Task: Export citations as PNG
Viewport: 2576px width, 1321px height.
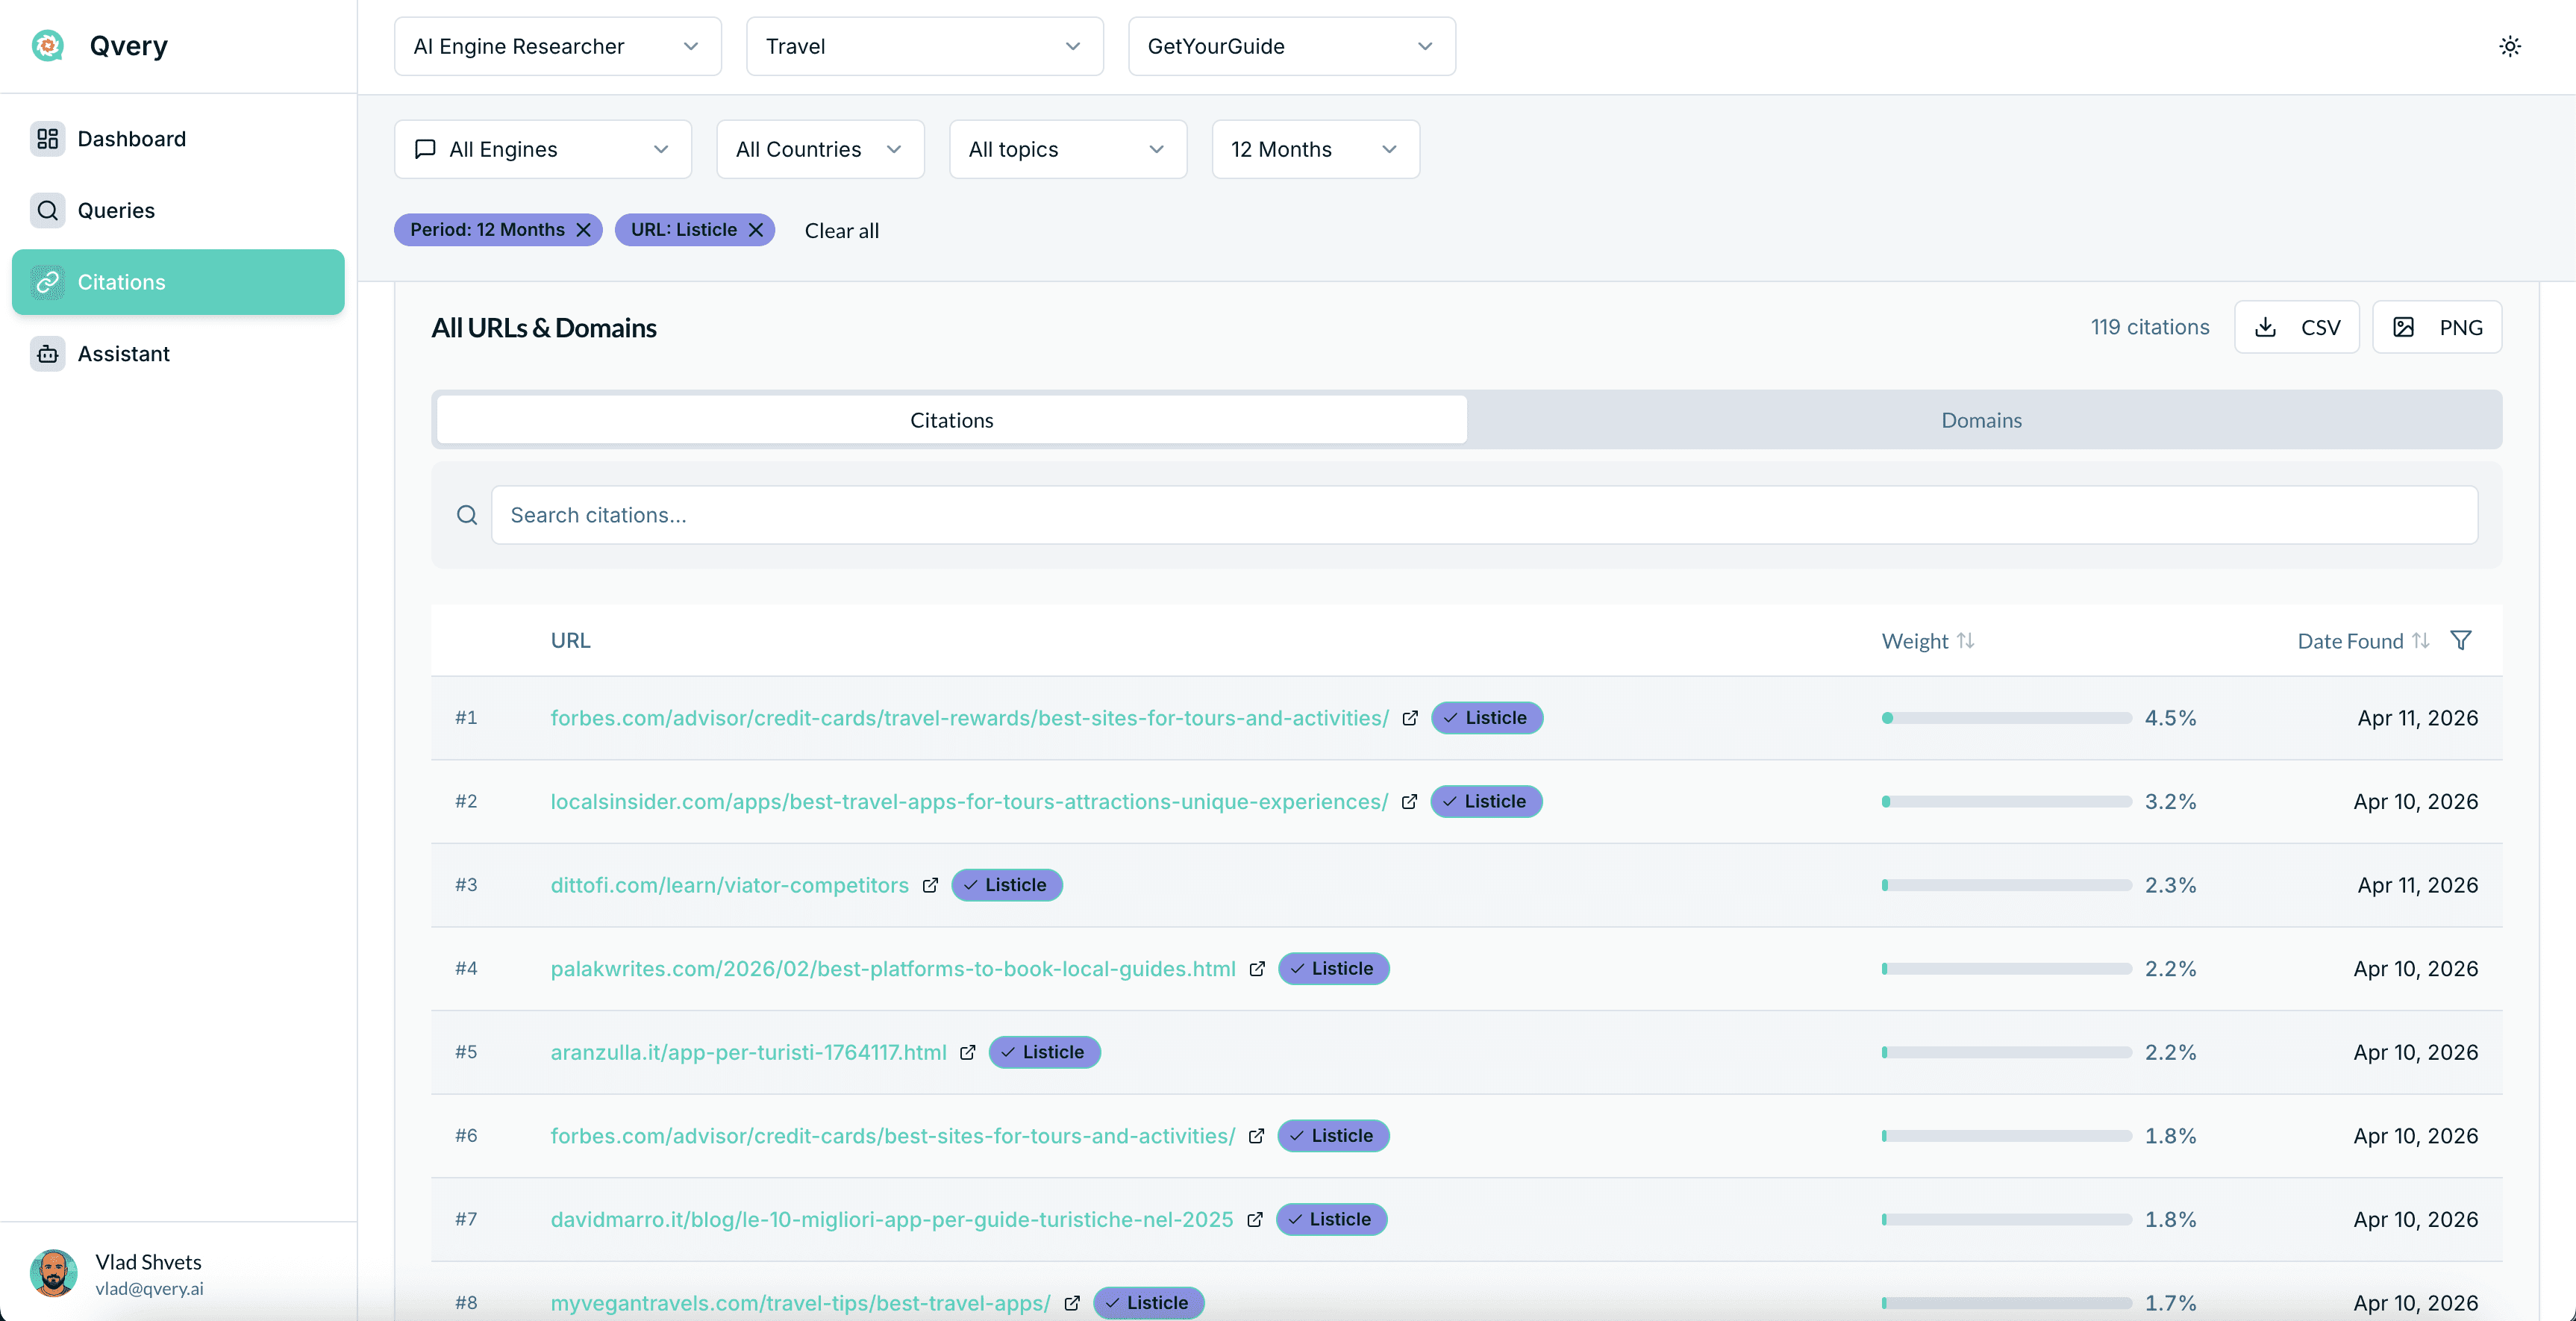Action: 2438,327
